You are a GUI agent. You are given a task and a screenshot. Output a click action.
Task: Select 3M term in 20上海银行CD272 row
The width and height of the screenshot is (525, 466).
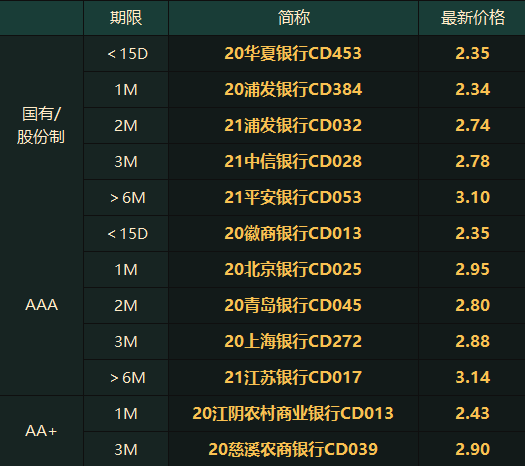126,341
